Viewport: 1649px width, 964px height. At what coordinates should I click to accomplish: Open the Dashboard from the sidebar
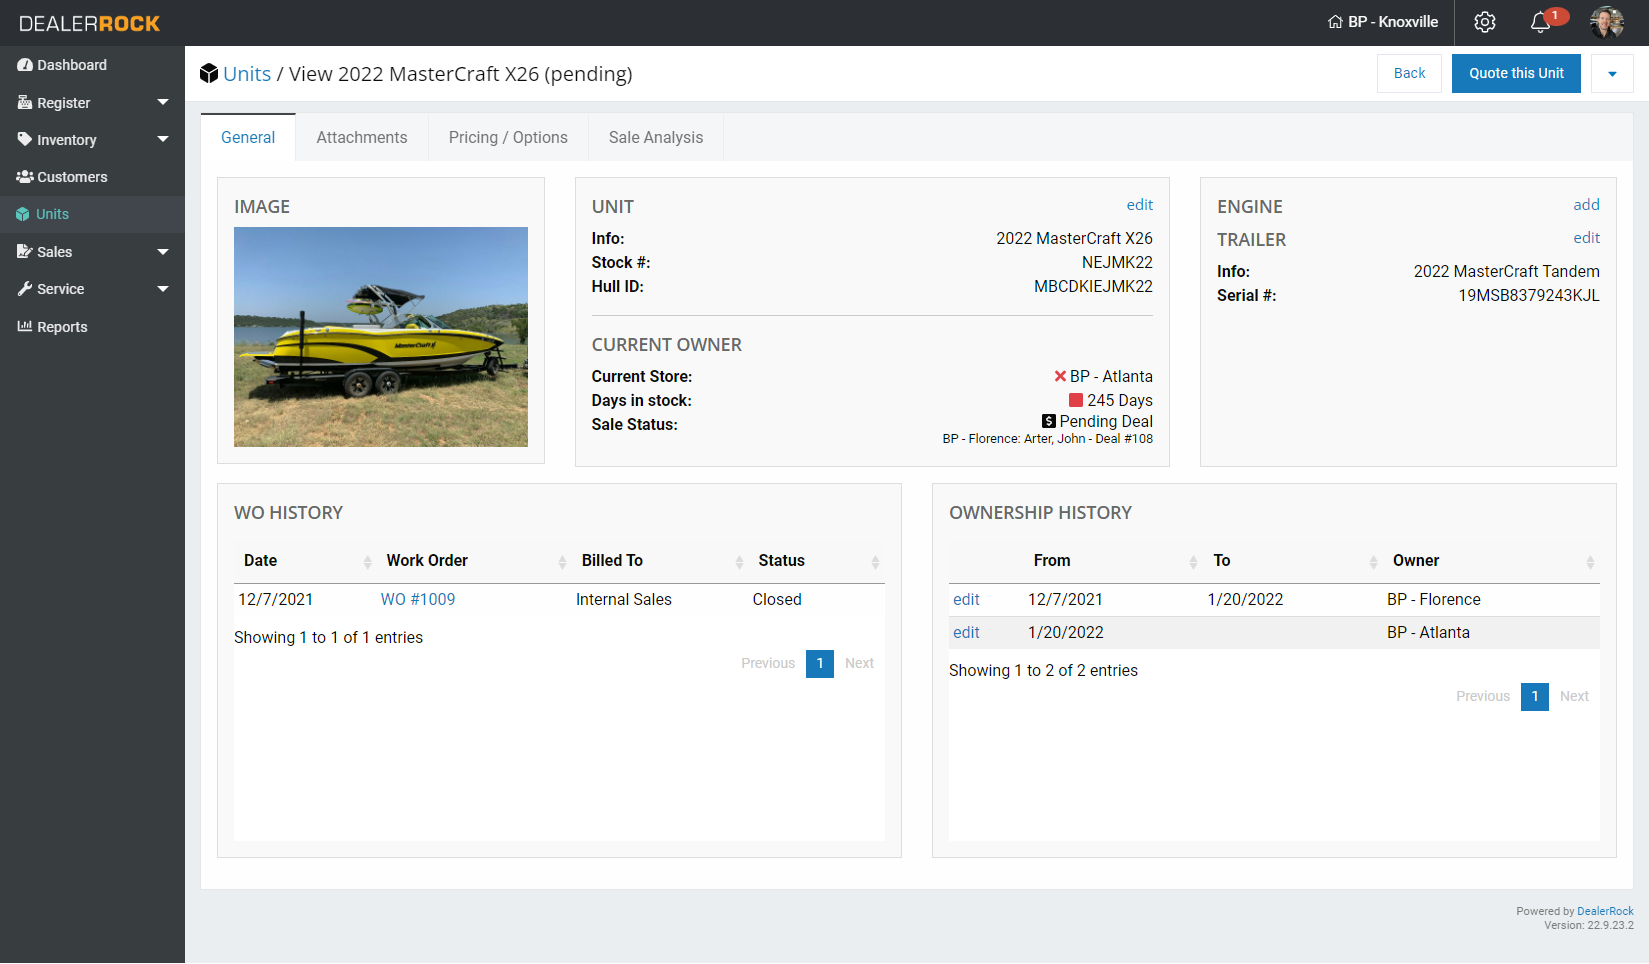(24, 65)
